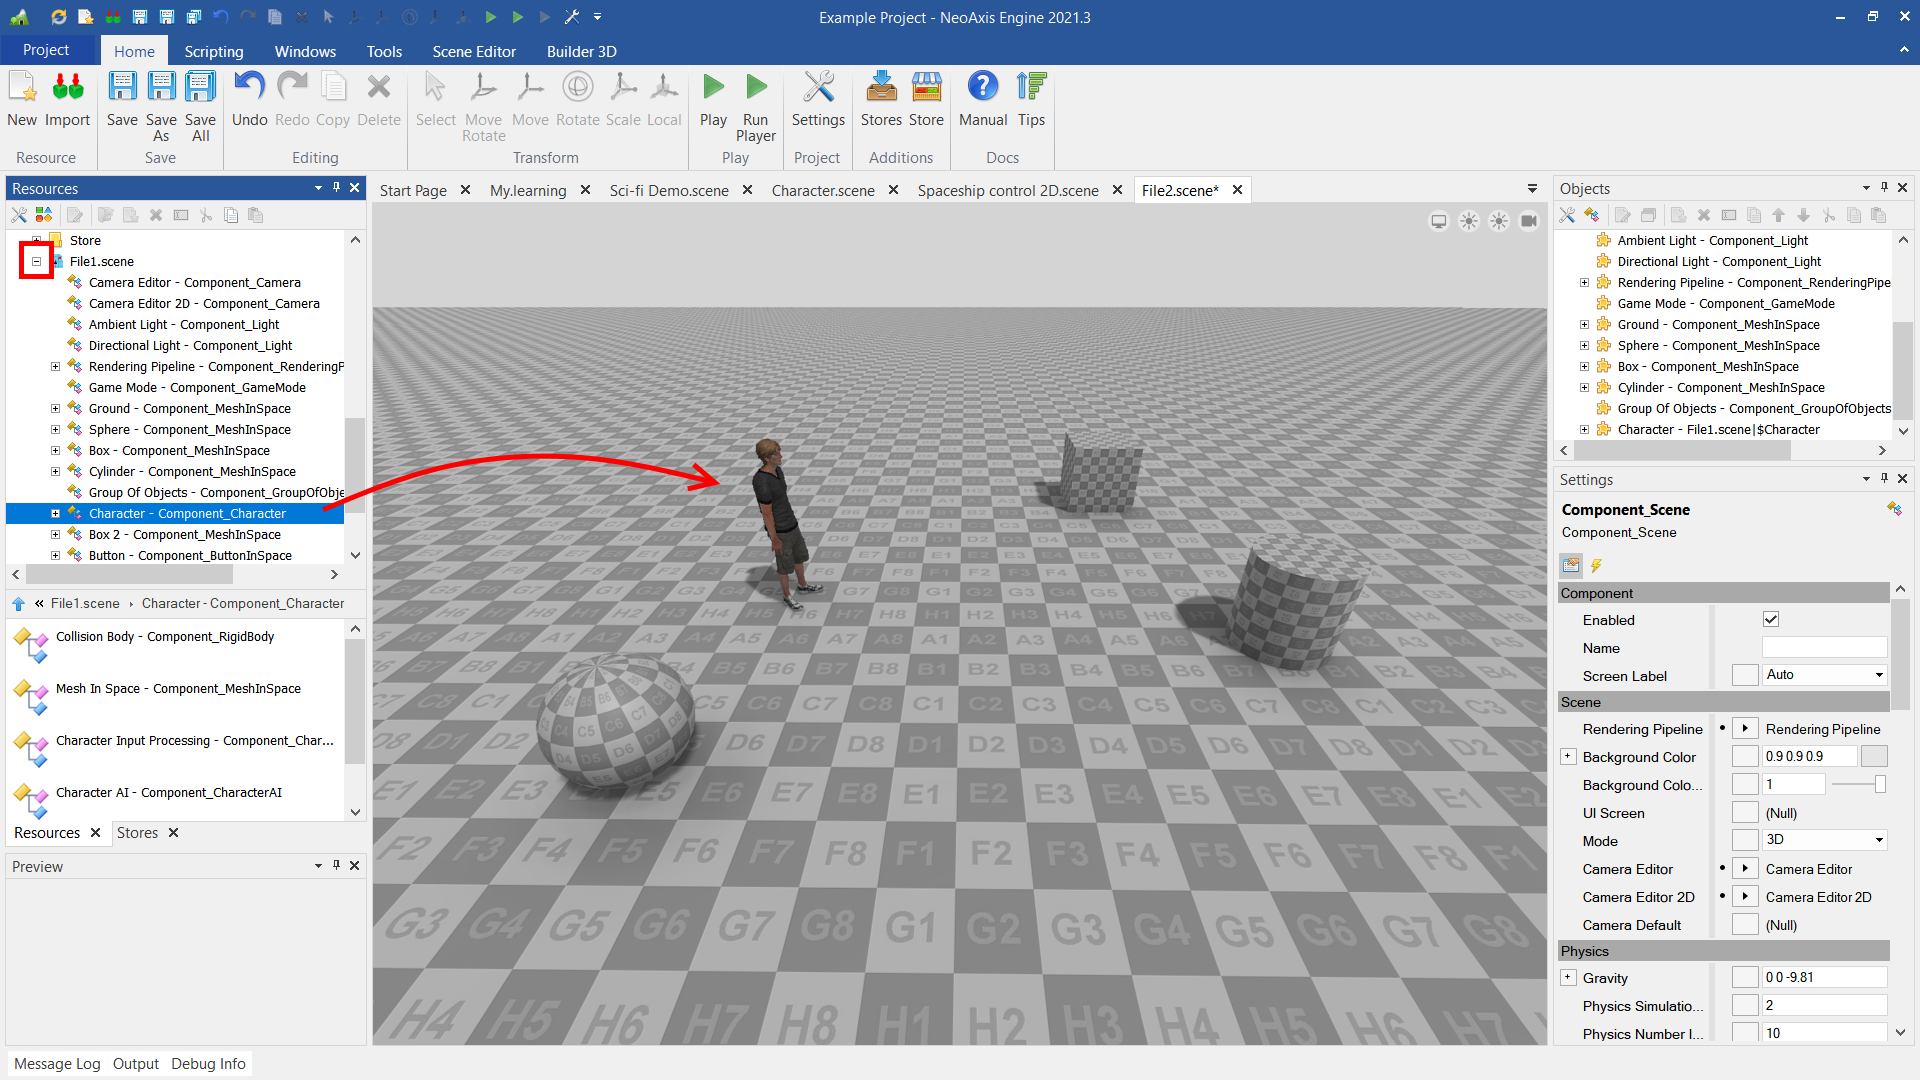Open the Manual docs icon
Image resolution: width=1920 pixels, height=1080 pixels.
(982, 88)
